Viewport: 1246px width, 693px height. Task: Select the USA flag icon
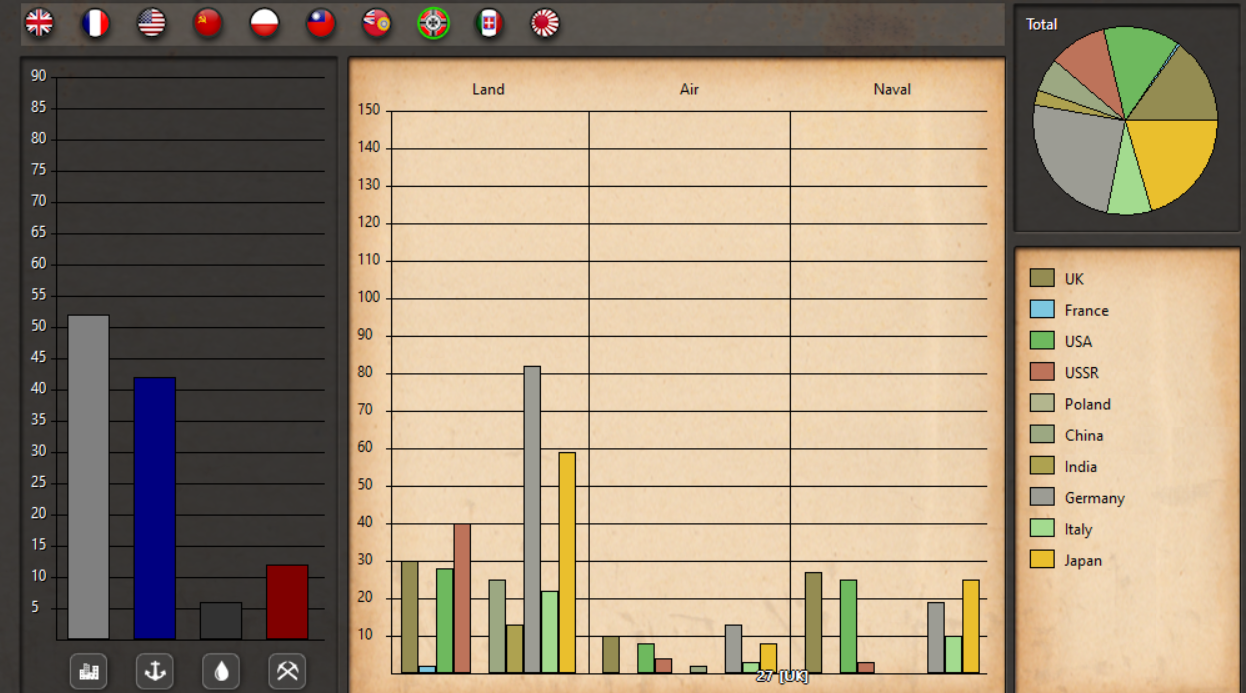pos(151,23)
